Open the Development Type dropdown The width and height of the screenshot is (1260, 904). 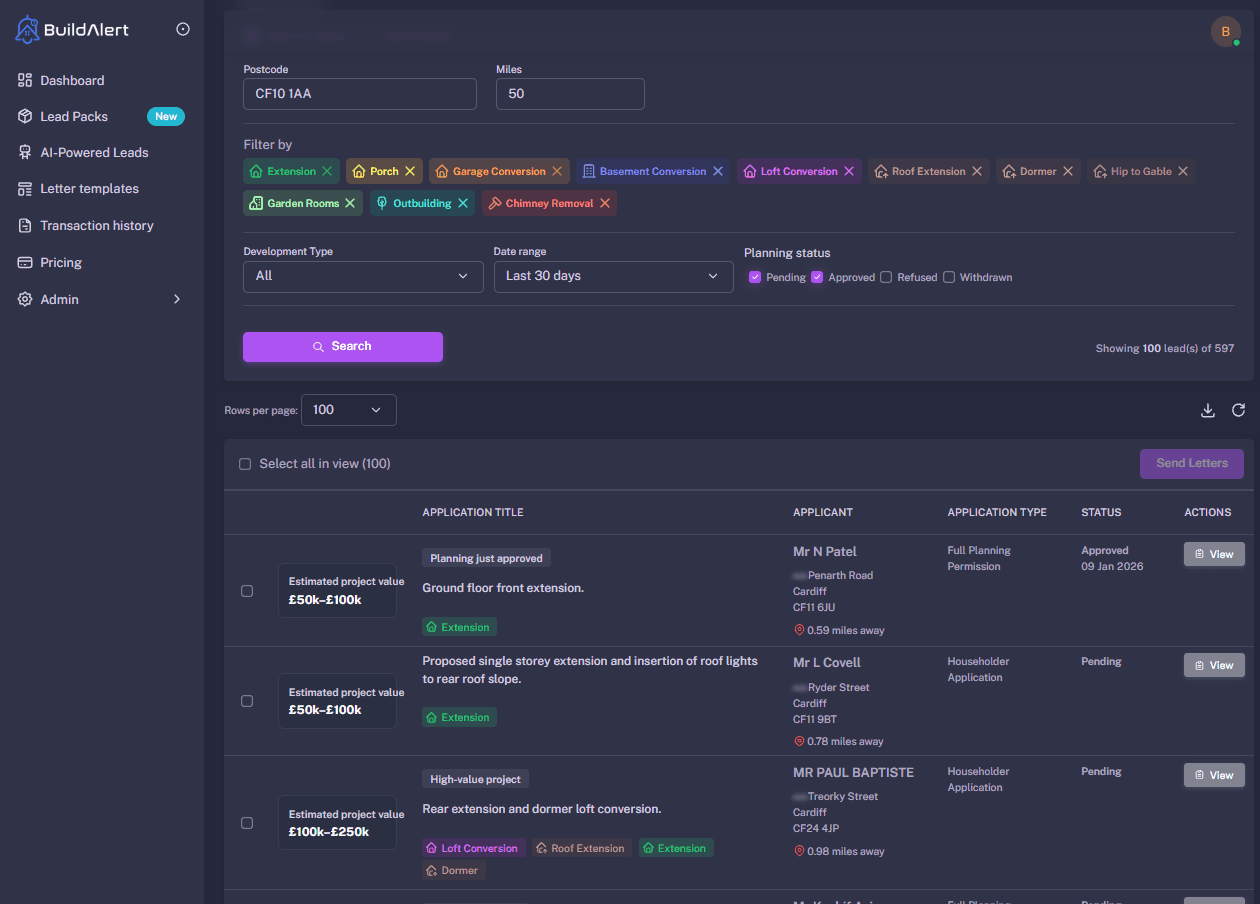pyautogui.click(x=363, y=276)
